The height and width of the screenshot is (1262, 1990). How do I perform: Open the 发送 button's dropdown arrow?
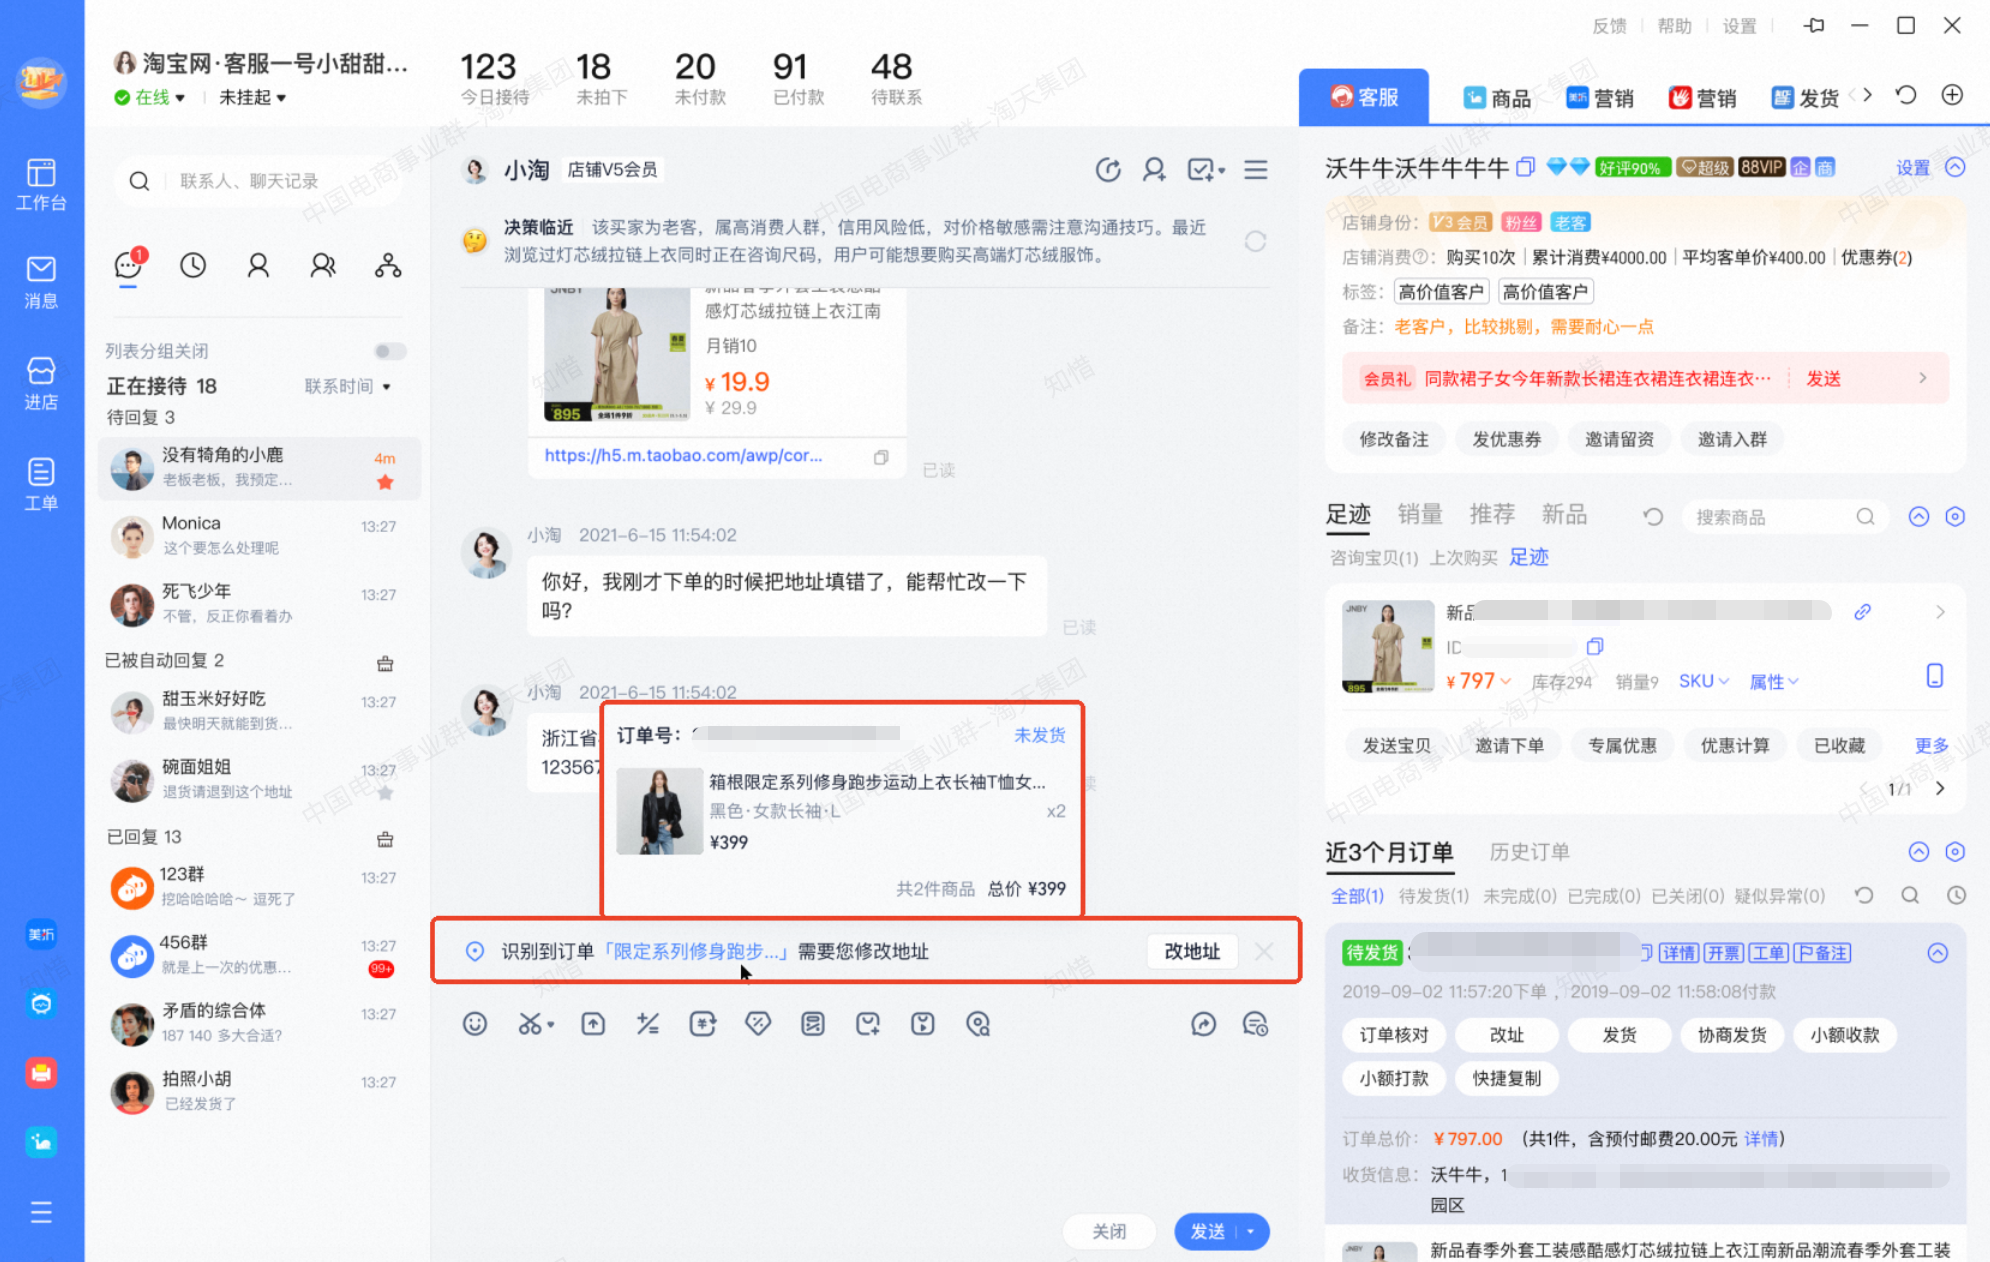coord(1251,1231)
